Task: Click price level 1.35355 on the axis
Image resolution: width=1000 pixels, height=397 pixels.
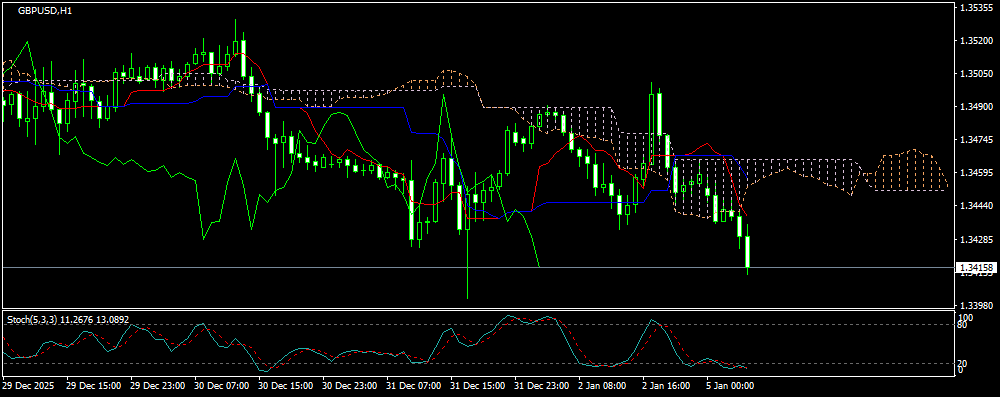Action: (x=976, y=8)
